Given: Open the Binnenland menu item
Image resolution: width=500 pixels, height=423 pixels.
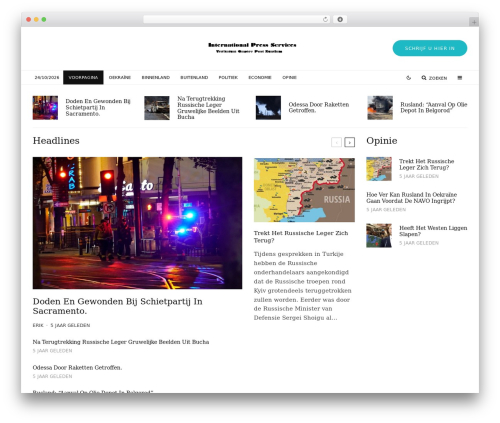Looking at the screenshot, I should [156, 77].
